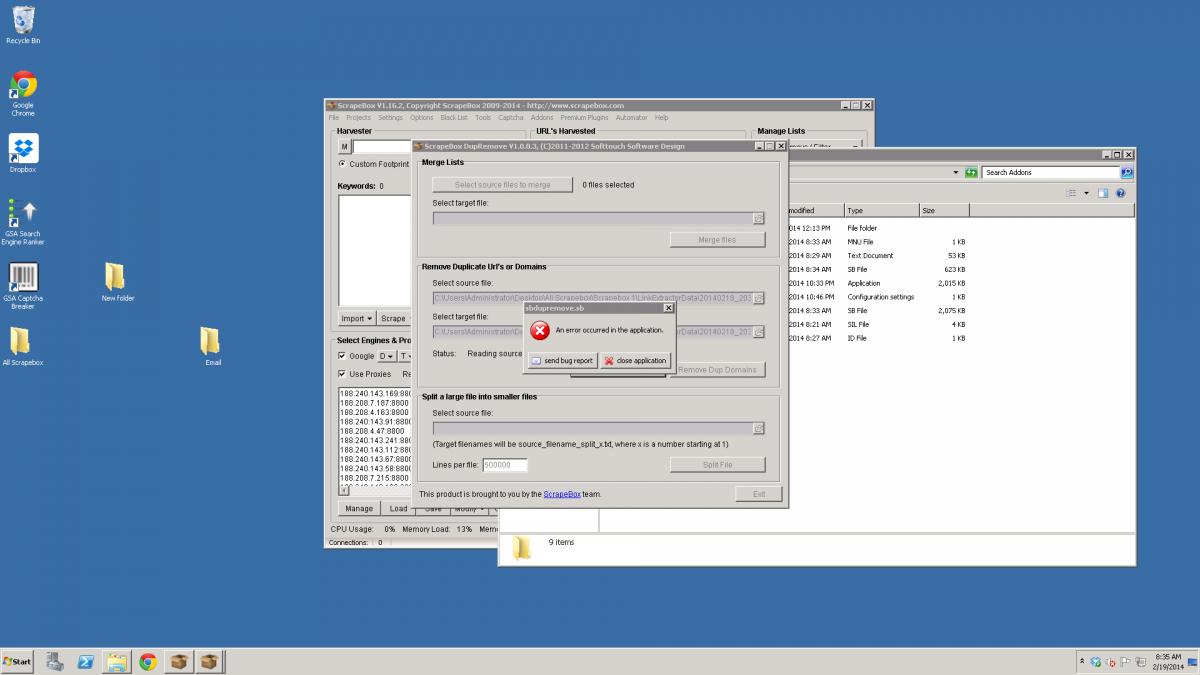Screen dimensions: 1200x675
Task: Click the Merge files button
Action: pos(717,240)
